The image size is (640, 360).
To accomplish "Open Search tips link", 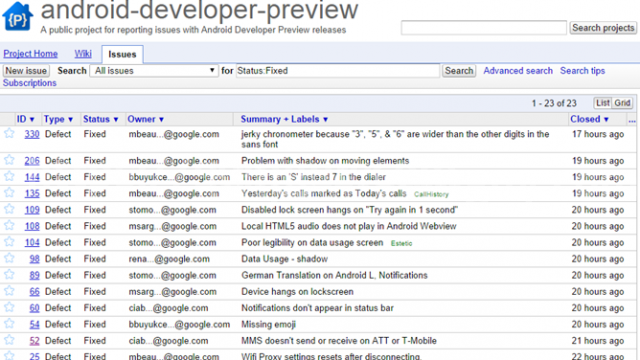I will tap(582, 71).
